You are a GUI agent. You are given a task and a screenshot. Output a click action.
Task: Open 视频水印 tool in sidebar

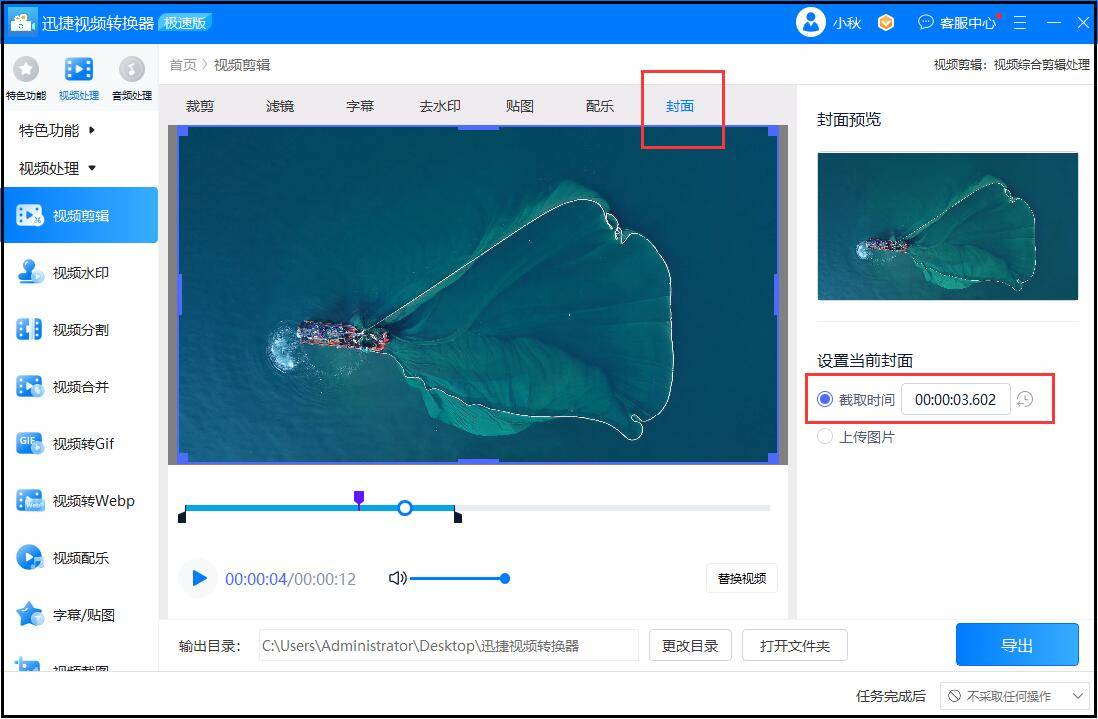point(80,273)
